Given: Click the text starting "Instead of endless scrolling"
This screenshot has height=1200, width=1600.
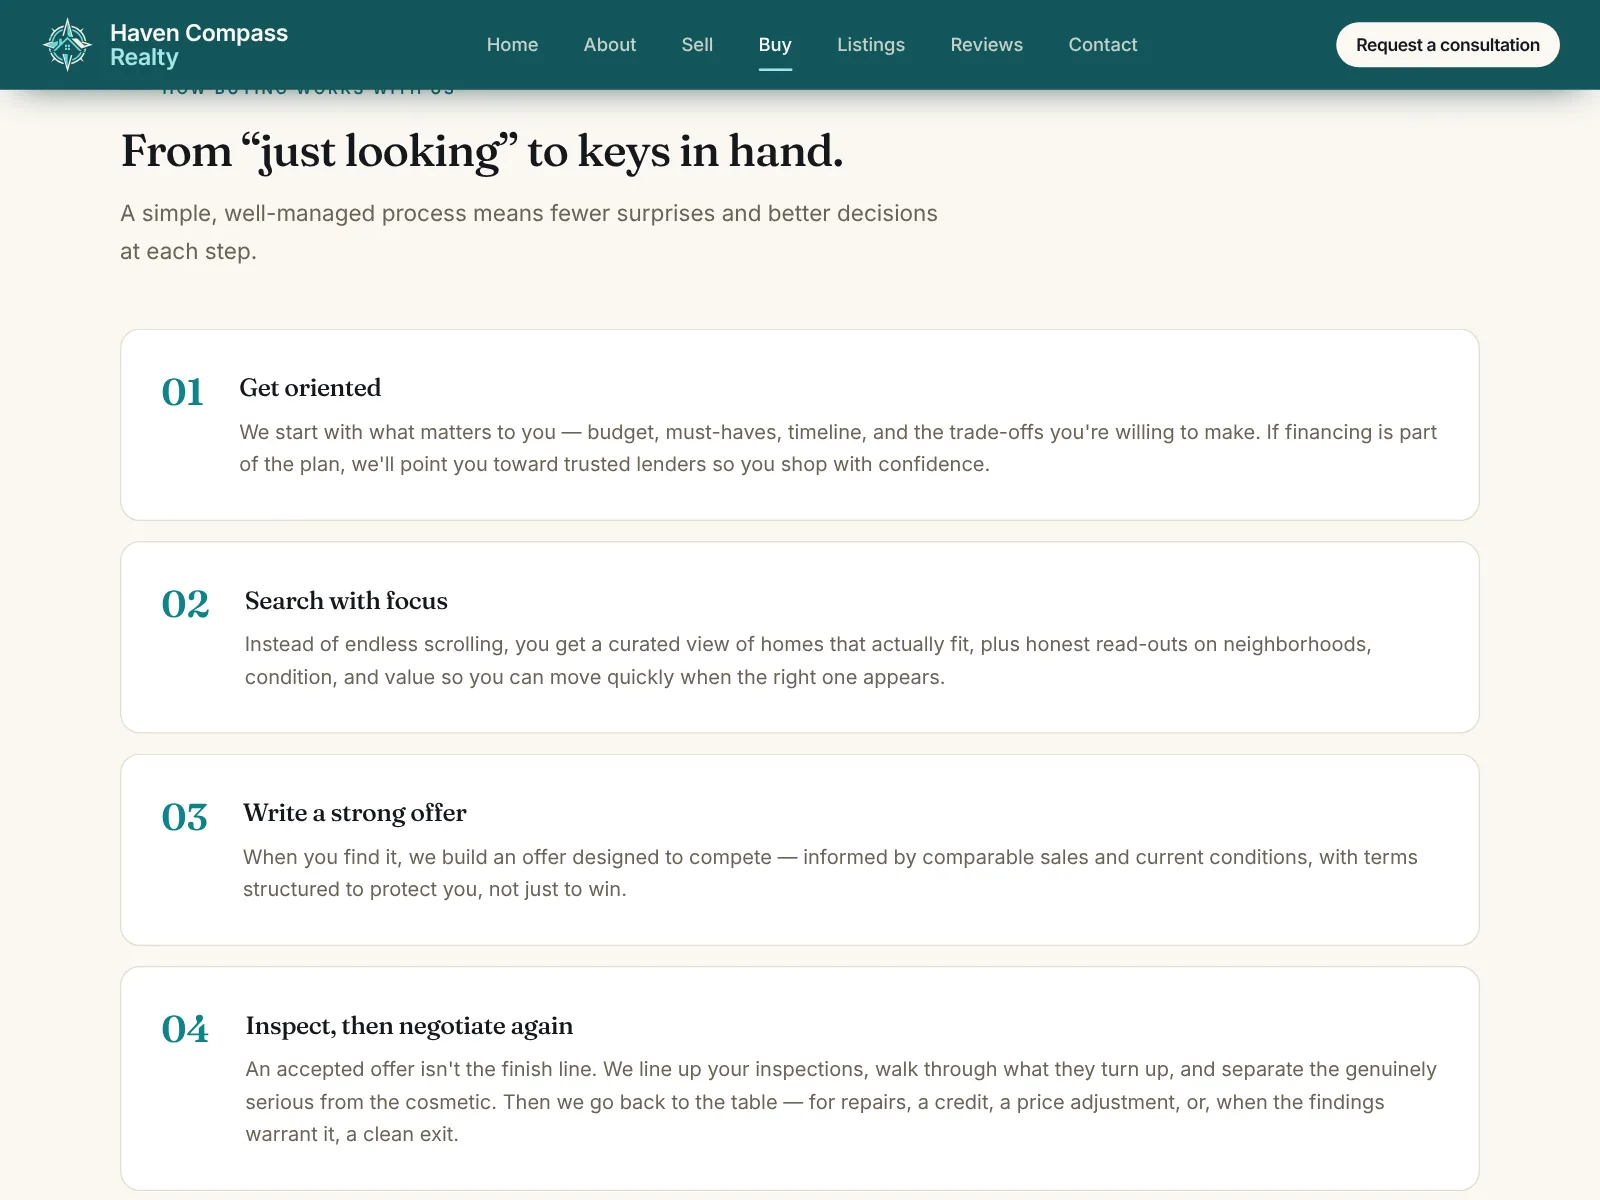Looking at the screenshot, I should (x=808, y=661).
